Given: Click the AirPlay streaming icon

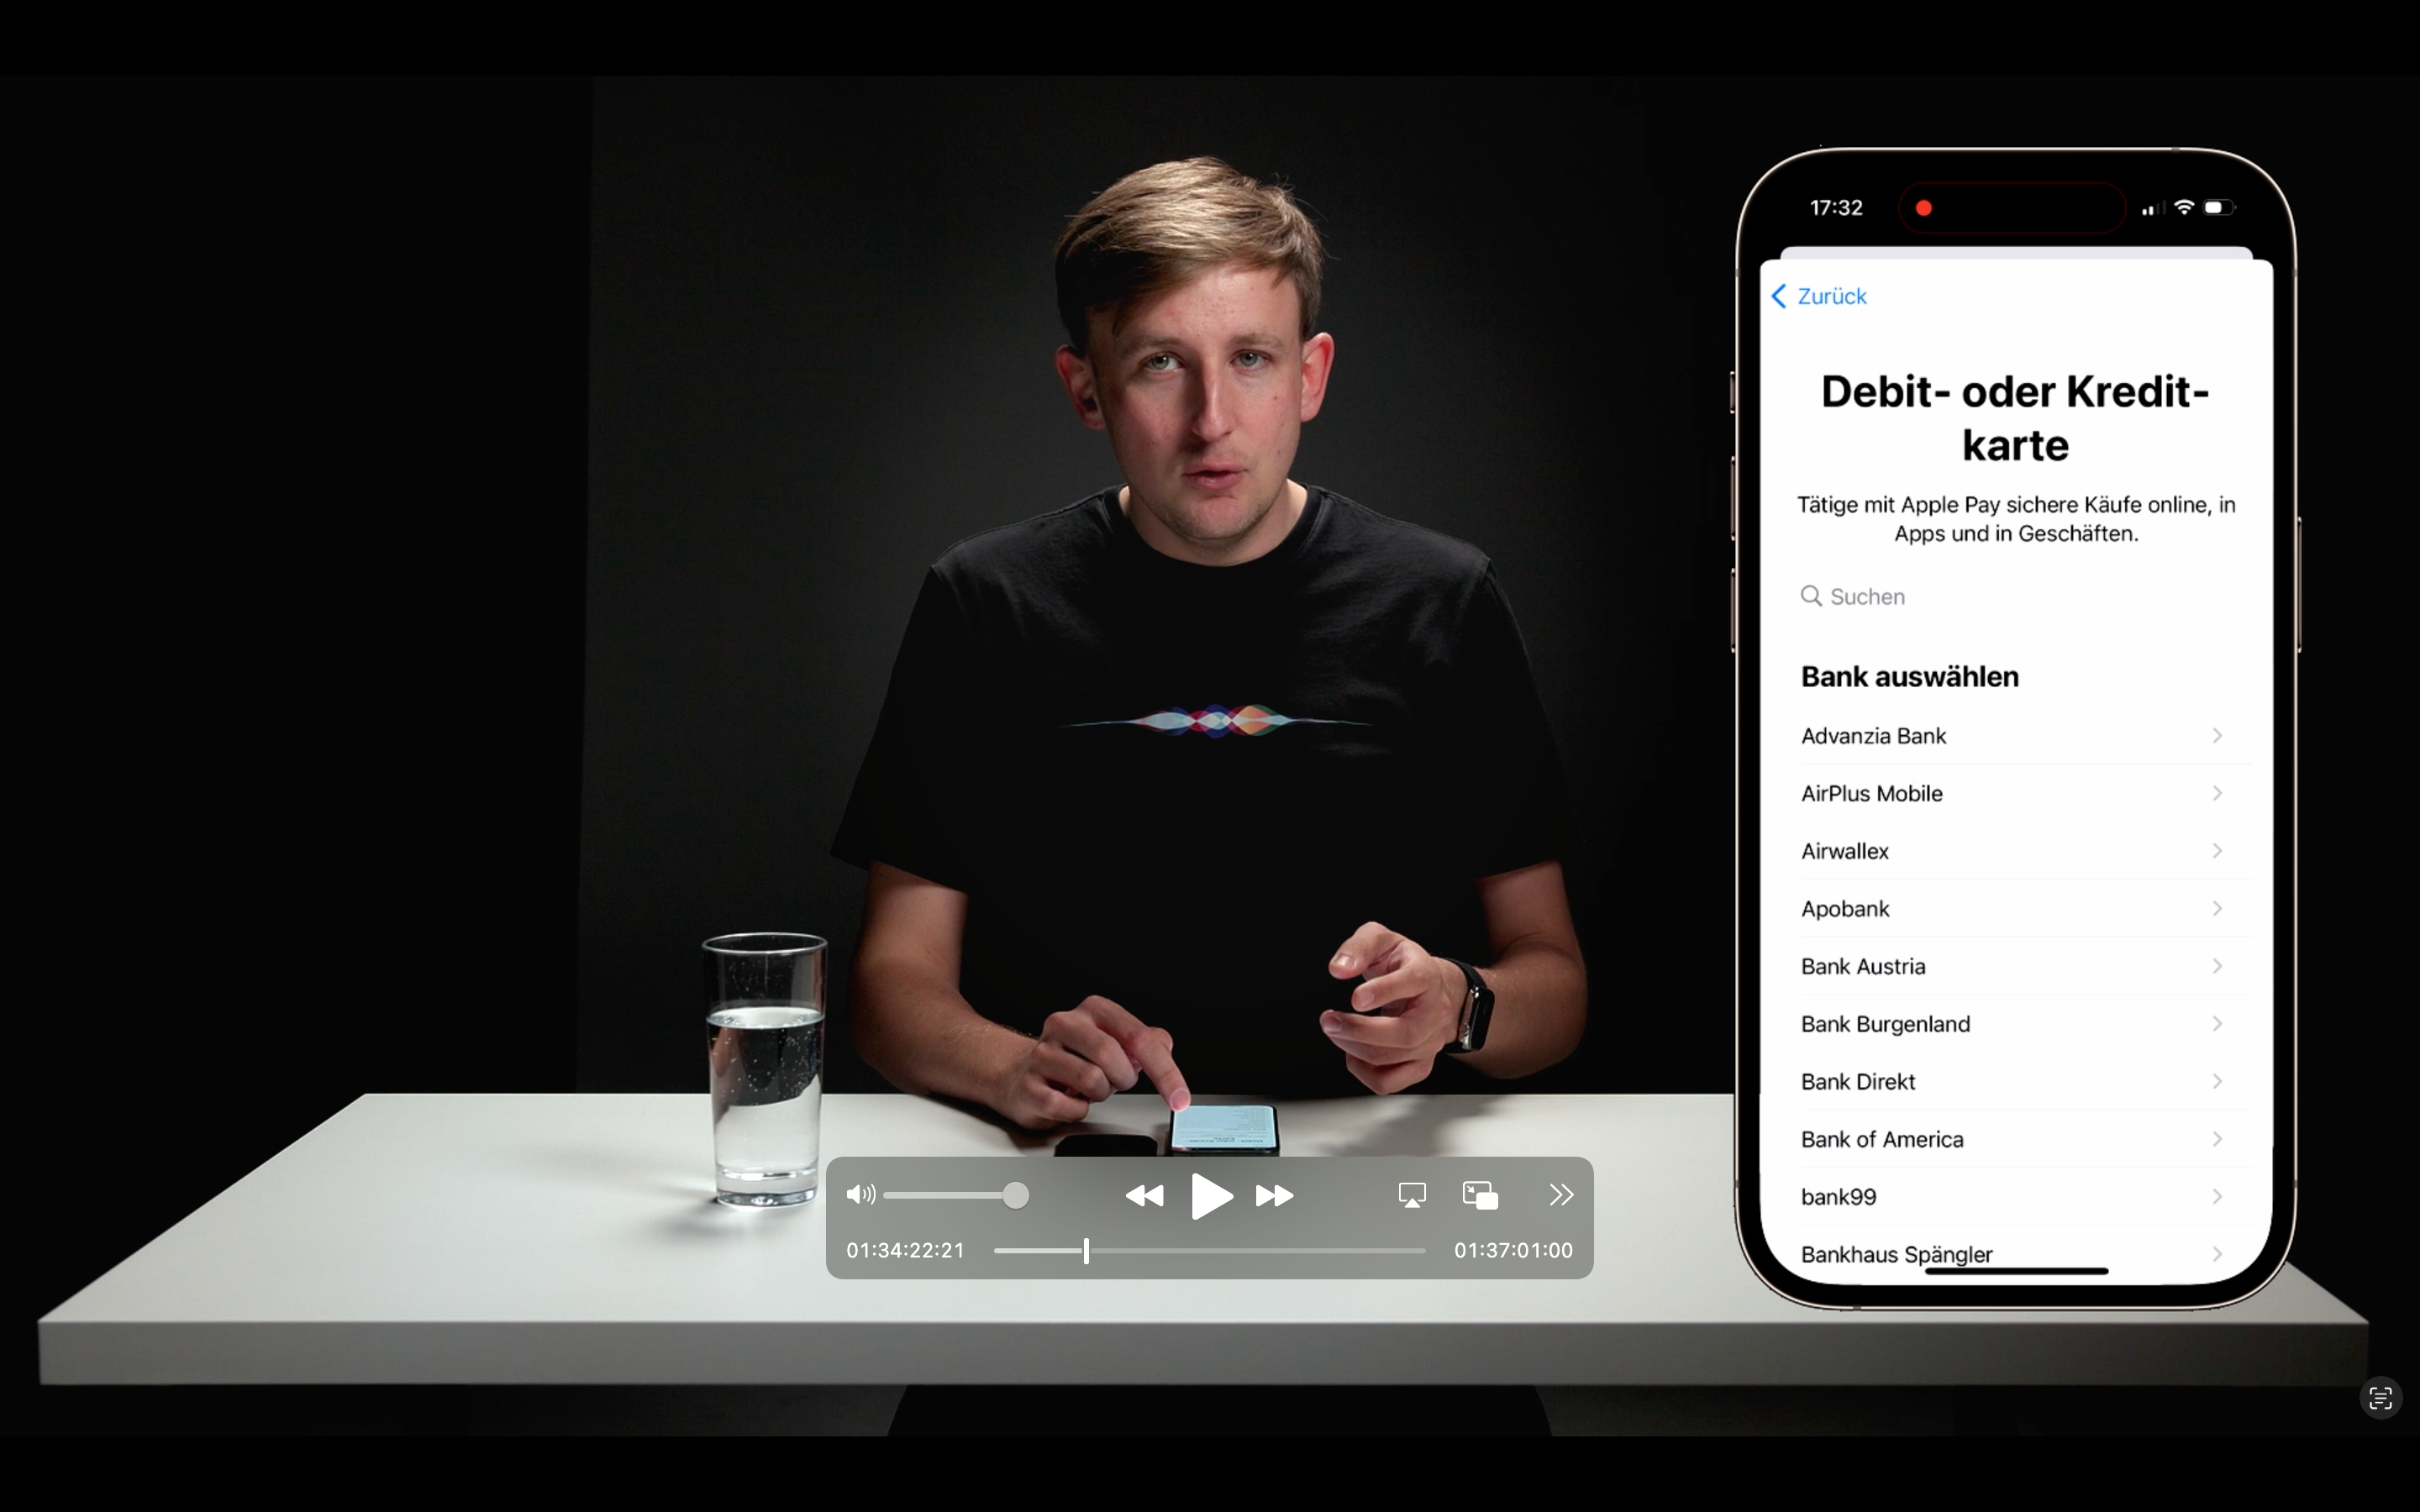Looking at the screenshot, I should [x=1411, y=1194].
